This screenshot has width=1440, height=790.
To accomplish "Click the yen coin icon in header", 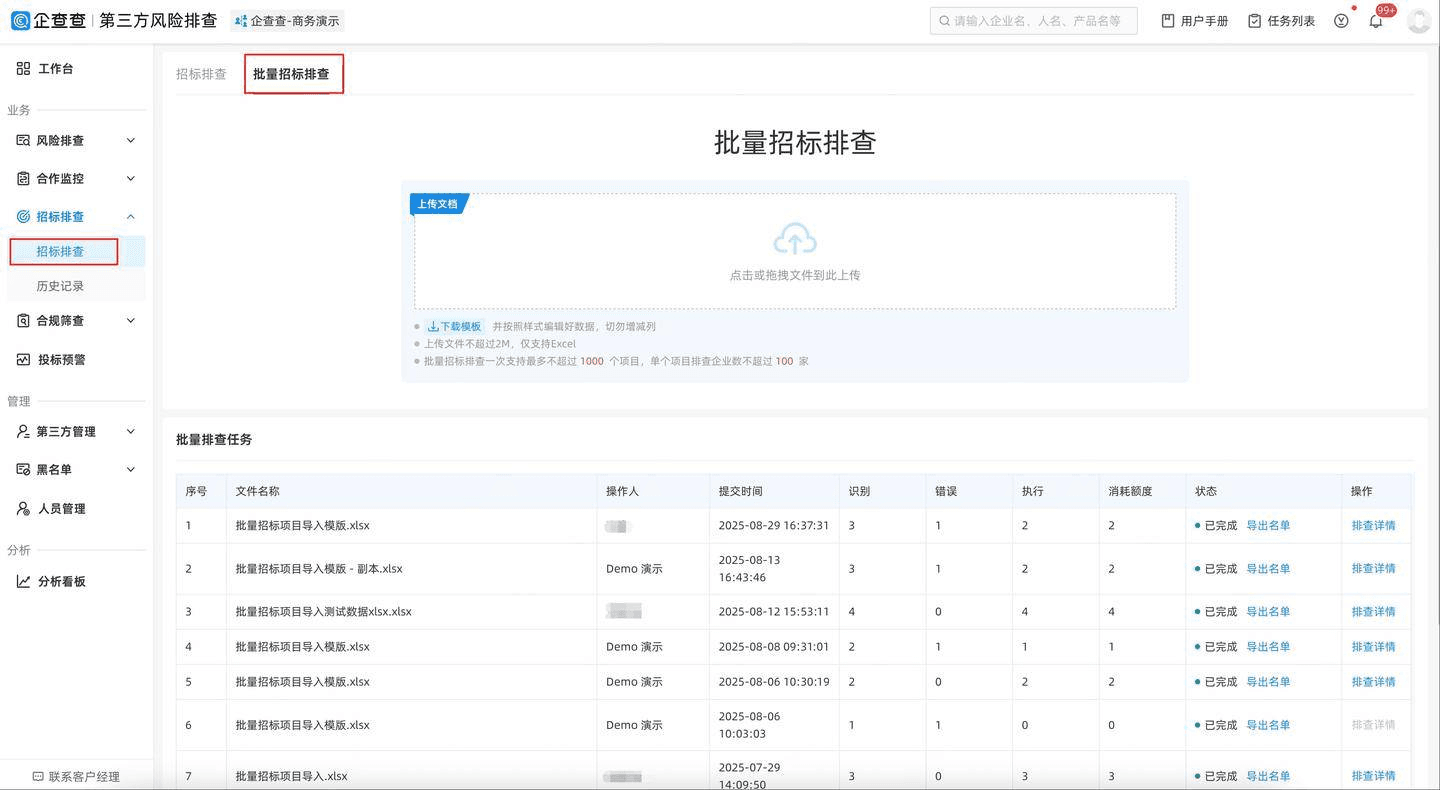I will (1341, 21).
